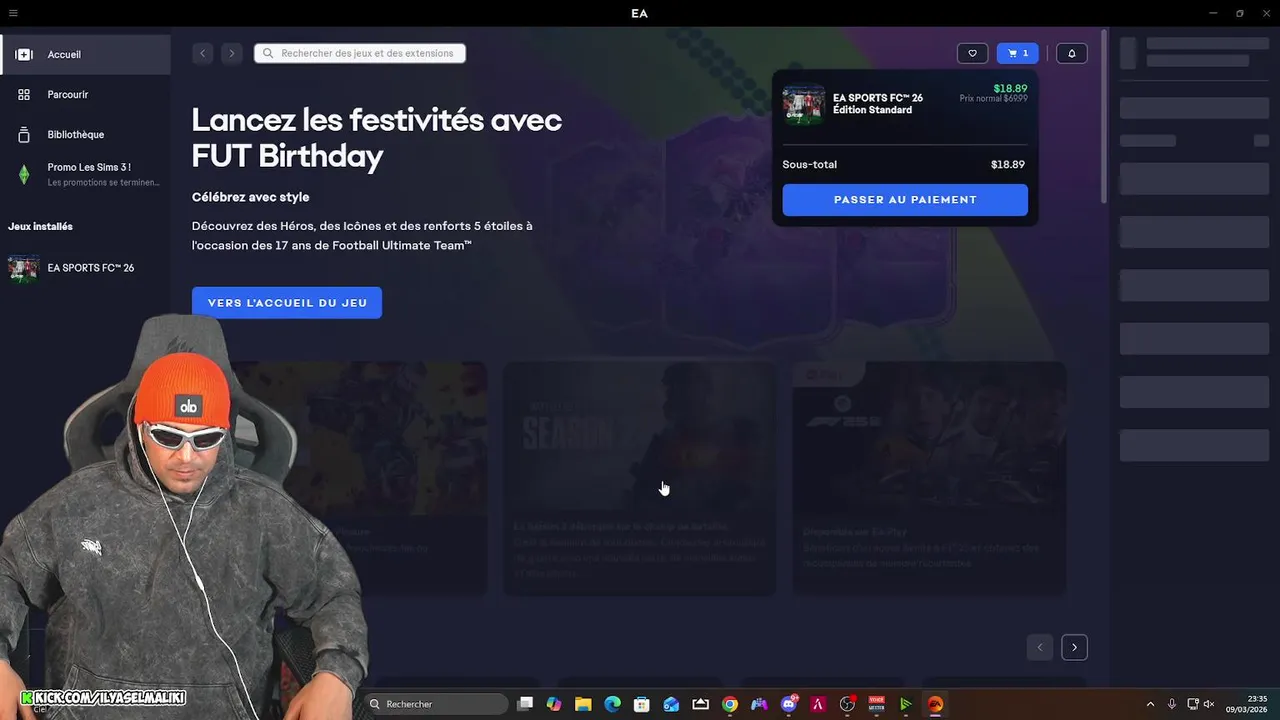Go to Accueil in the sidebar
This screenshot has height=720, width=1280.
click(x=85, y=54)
